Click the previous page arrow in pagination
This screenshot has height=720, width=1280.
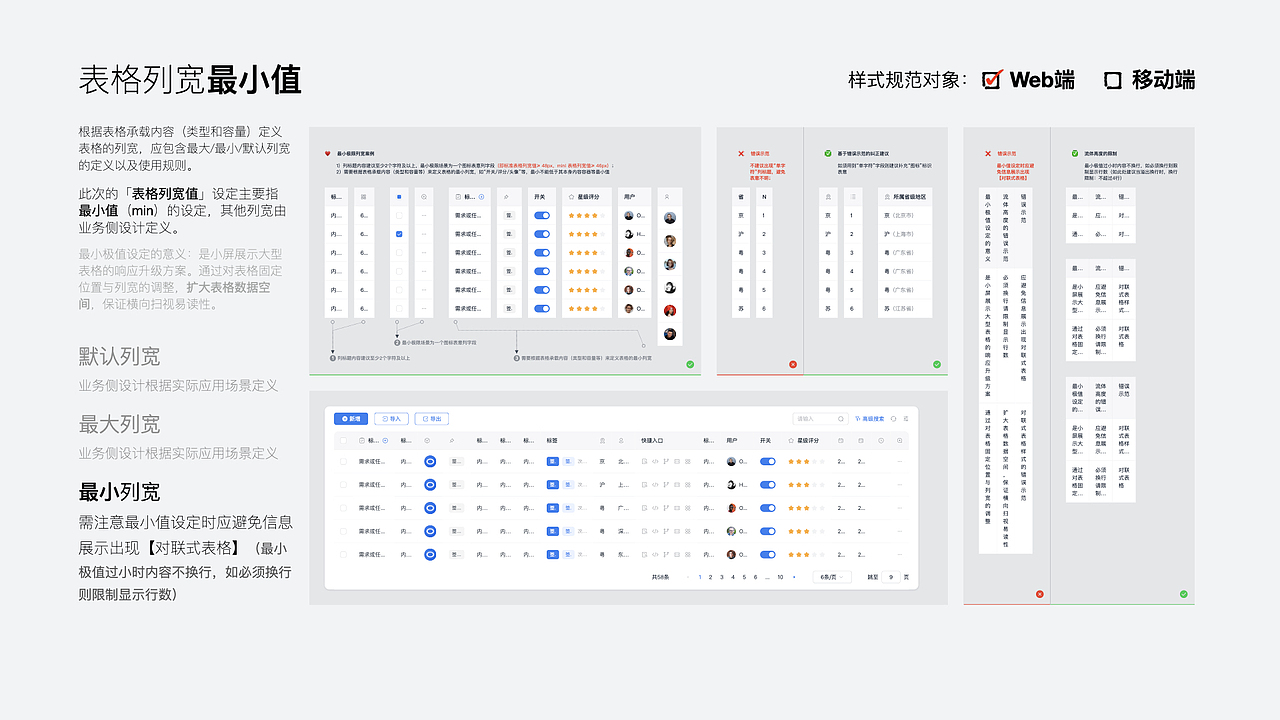tap(688, 577)
